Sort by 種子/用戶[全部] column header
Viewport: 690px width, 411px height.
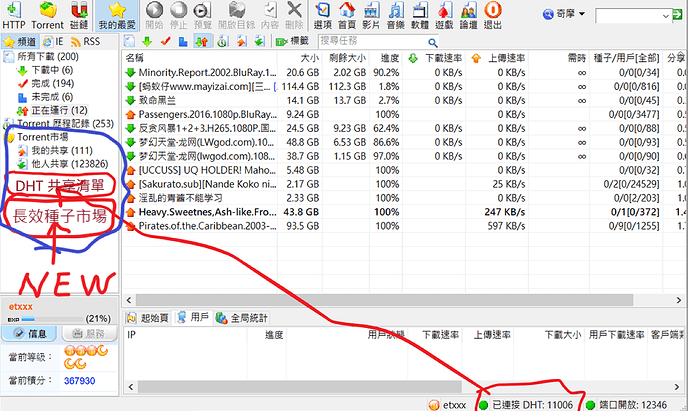pyautogui.click(x=626, y=58)
